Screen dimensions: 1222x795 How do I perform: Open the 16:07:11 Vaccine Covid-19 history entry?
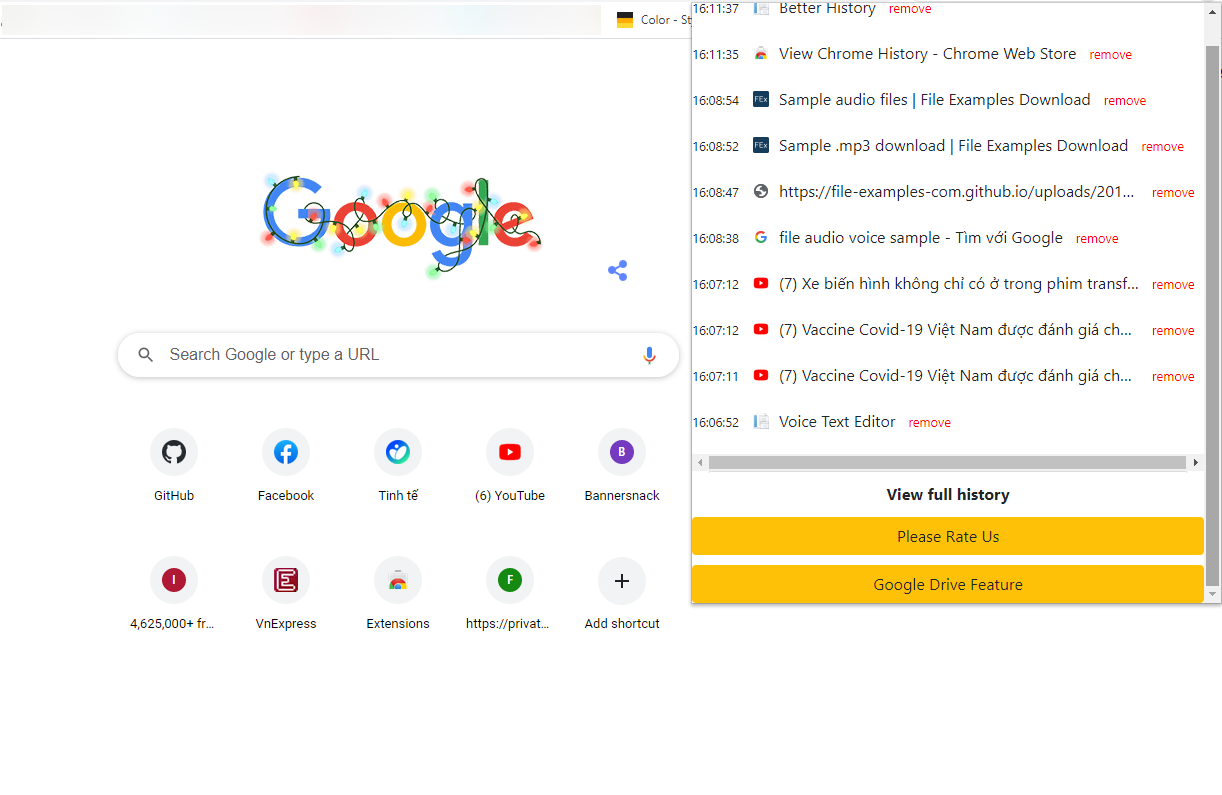[956, 376]
